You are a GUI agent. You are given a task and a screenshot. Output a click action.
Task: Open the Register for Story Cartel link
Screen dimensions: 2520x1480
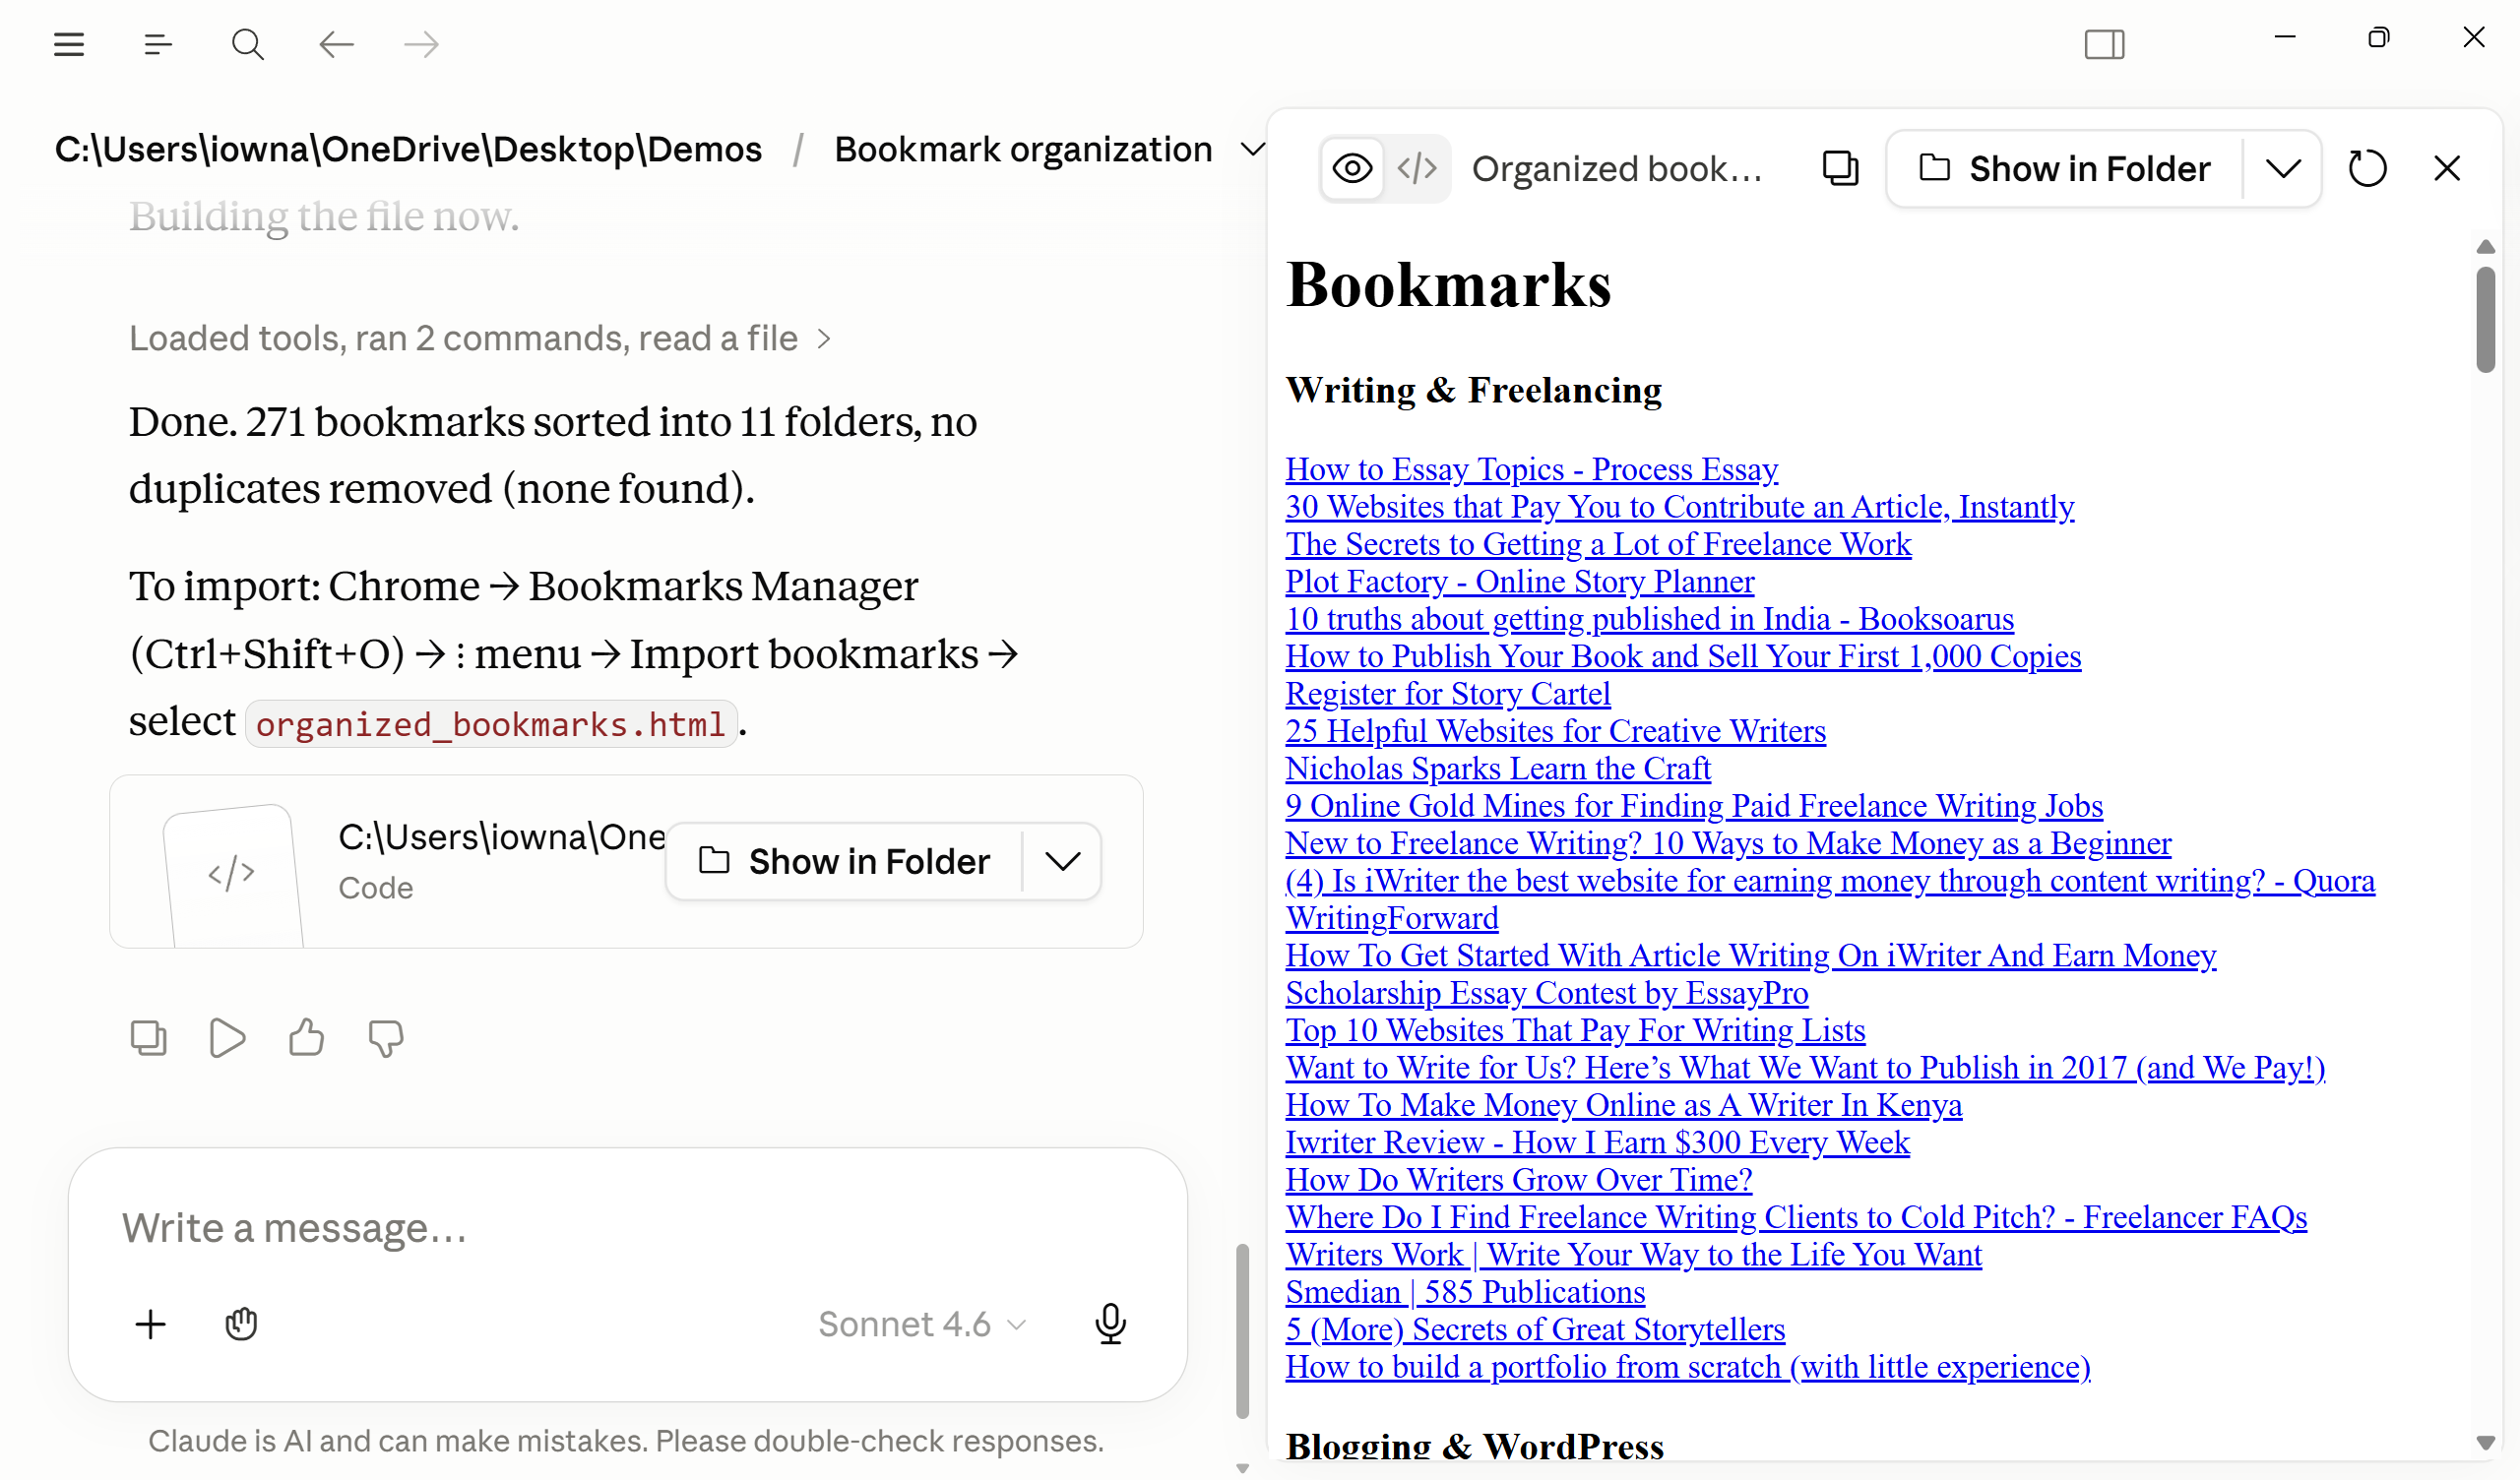[1447, 693]
